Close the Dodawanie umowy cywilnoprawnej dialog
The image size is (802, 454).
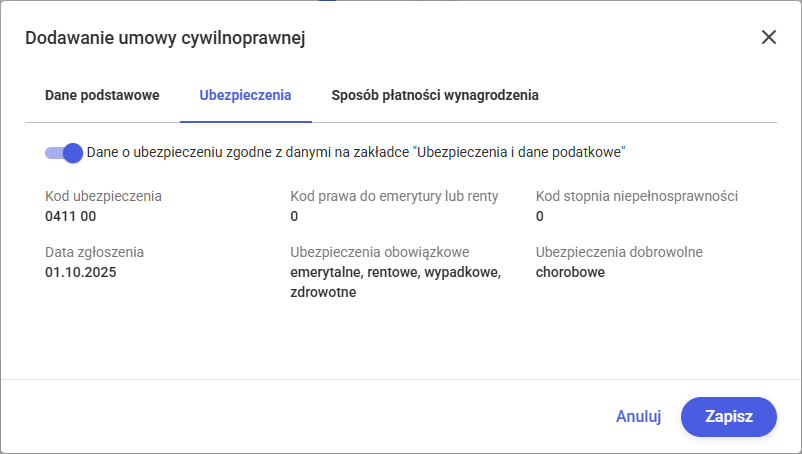tap(769, 37)
